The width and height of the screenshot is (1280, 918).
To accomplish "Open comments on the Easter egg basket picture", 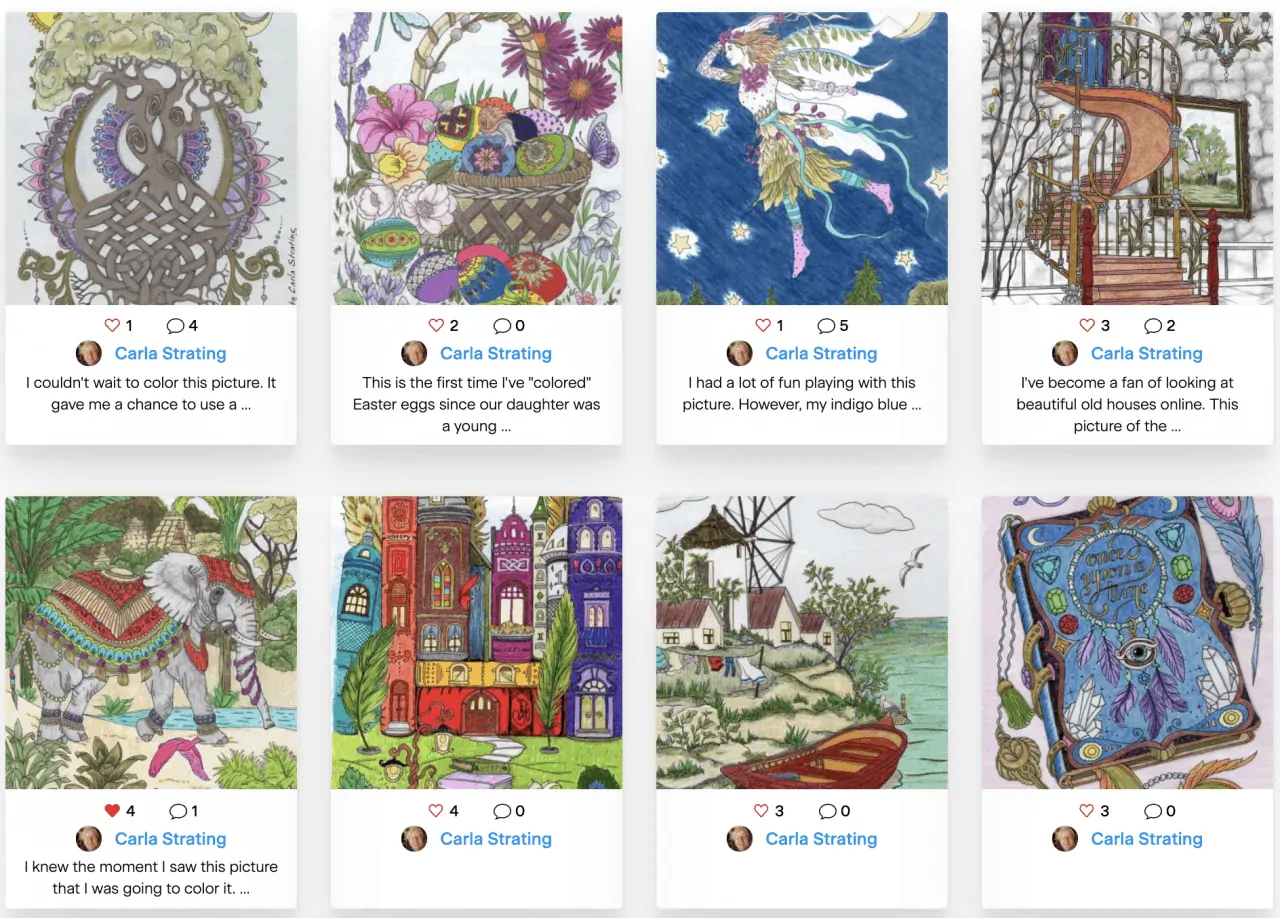I will coord(502,325).
